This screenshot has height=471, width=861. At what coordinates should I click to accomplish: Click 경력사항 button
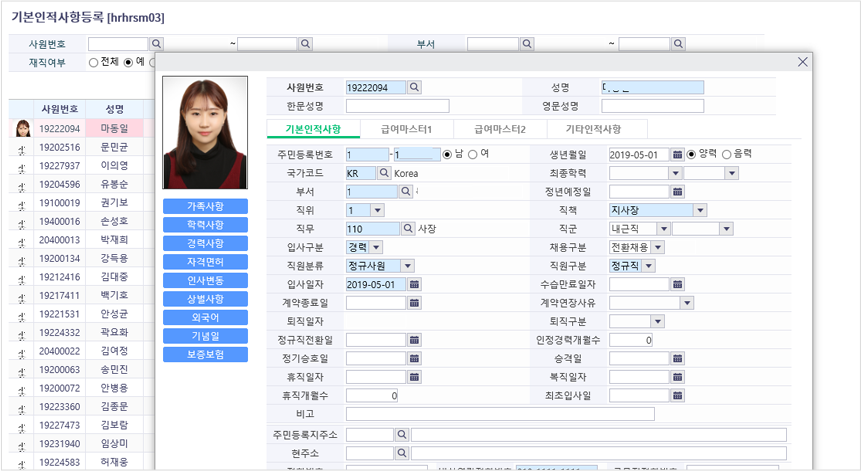(x=205, y=243)
